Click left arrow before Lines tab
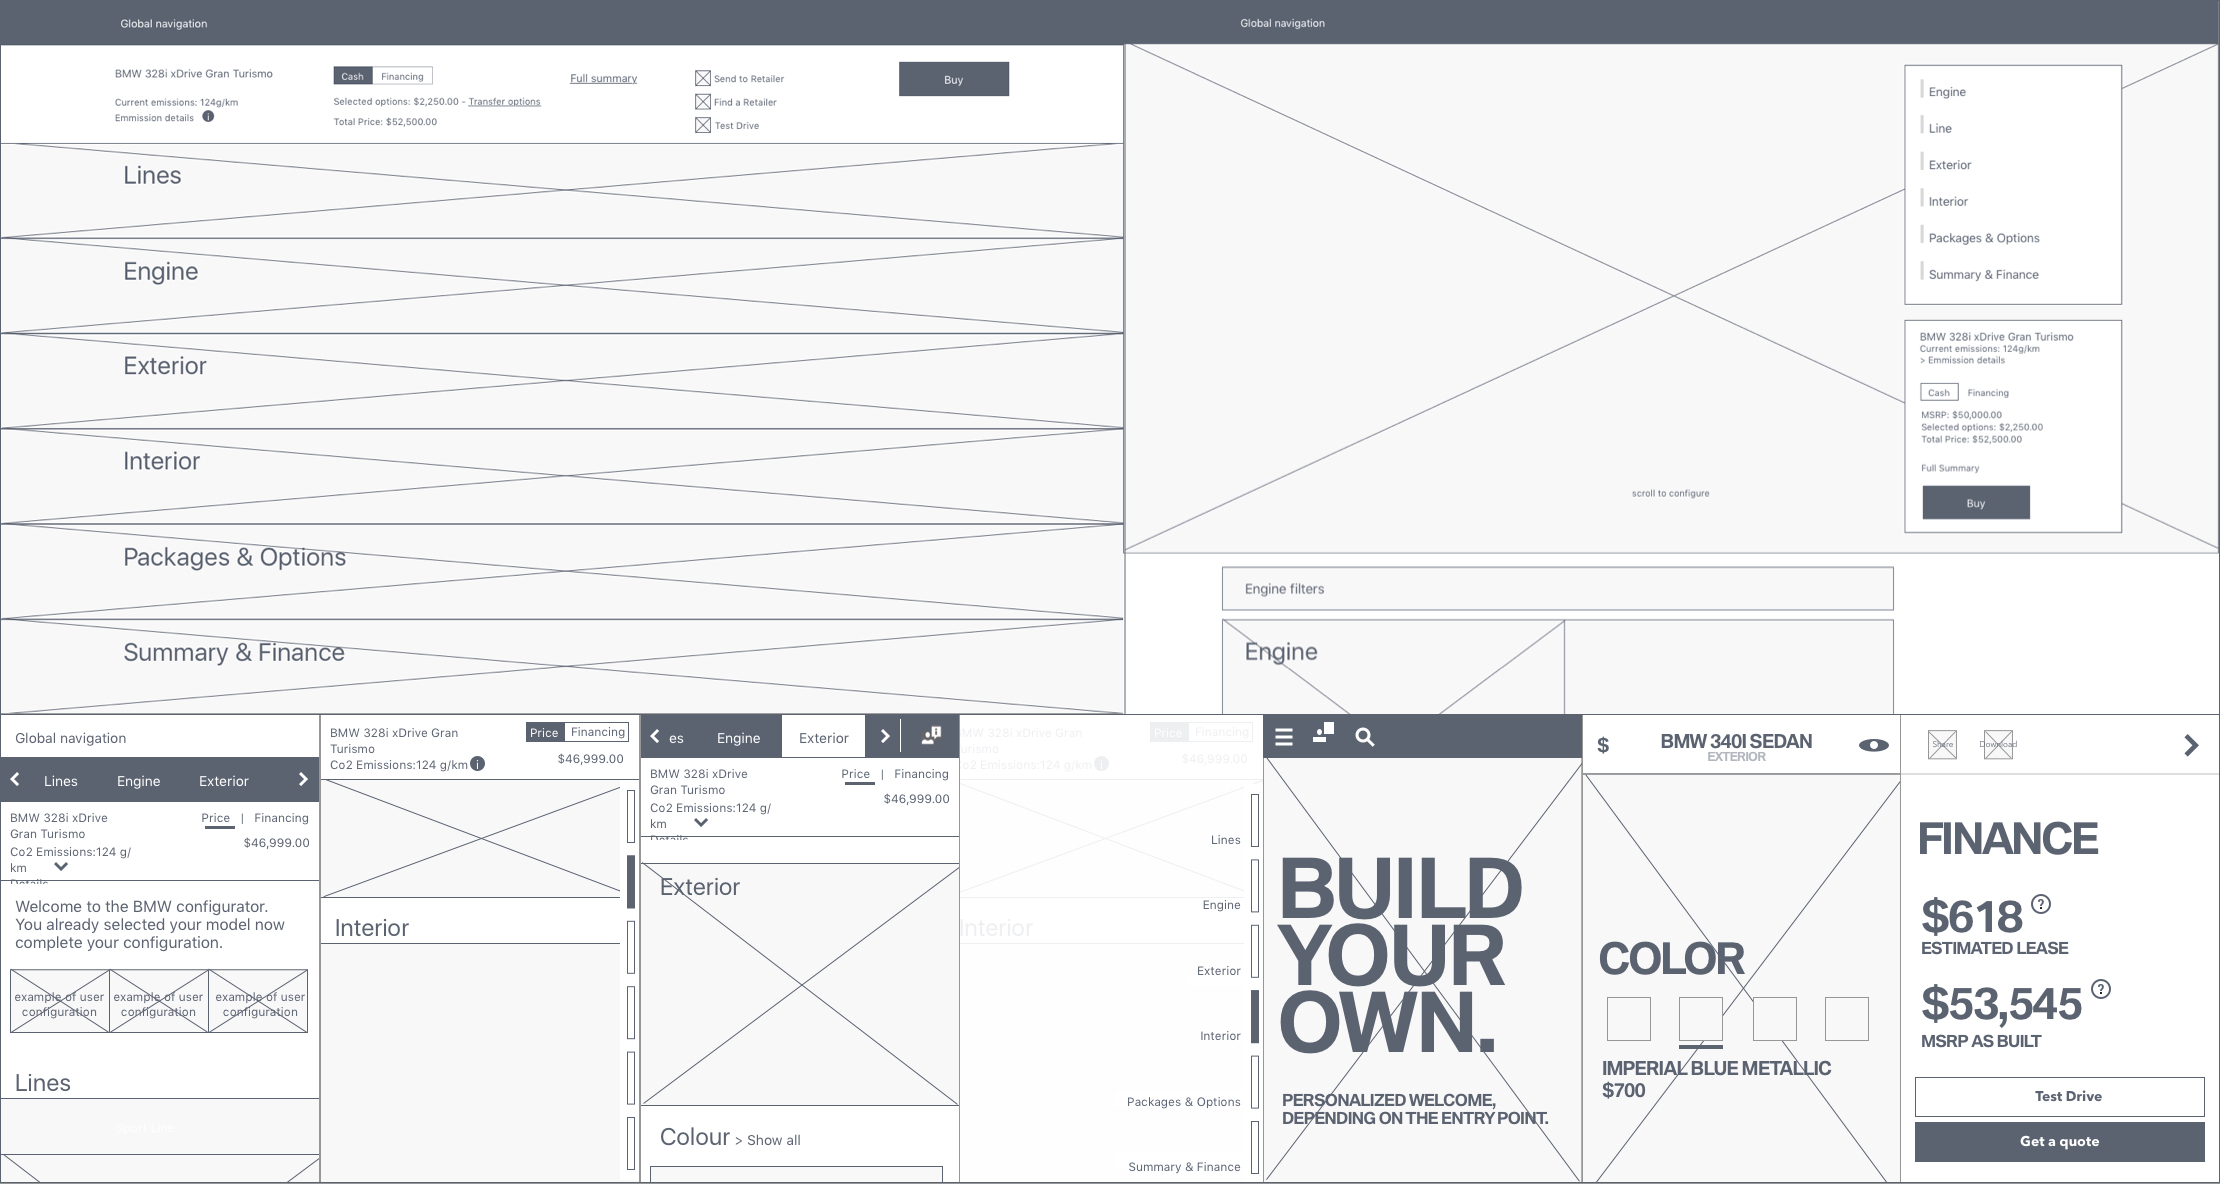Viewport: 2220px width, 1184px height. click(15, 780)
